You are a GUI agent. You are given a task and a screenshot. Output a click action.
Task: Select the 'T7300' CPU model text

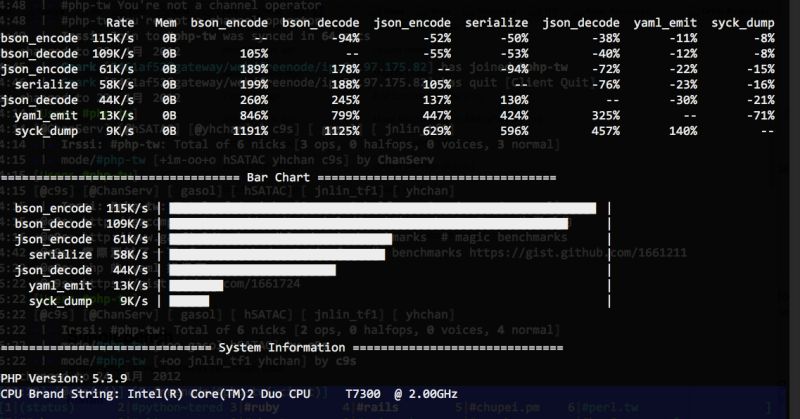pos(363,394)
